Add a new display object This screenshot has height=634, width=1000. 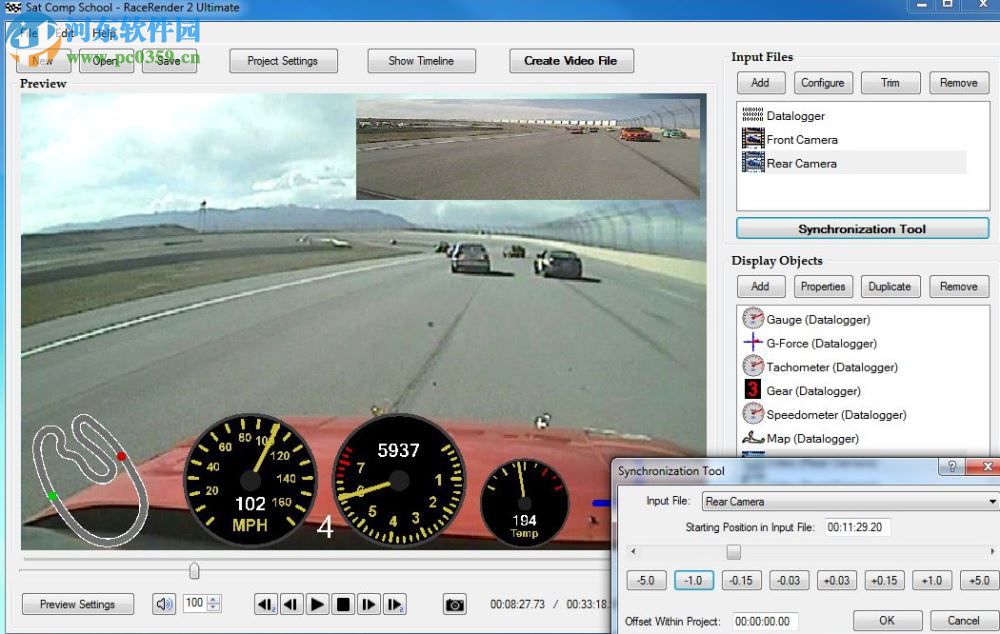pyautogui.click(x=760, y=286)
